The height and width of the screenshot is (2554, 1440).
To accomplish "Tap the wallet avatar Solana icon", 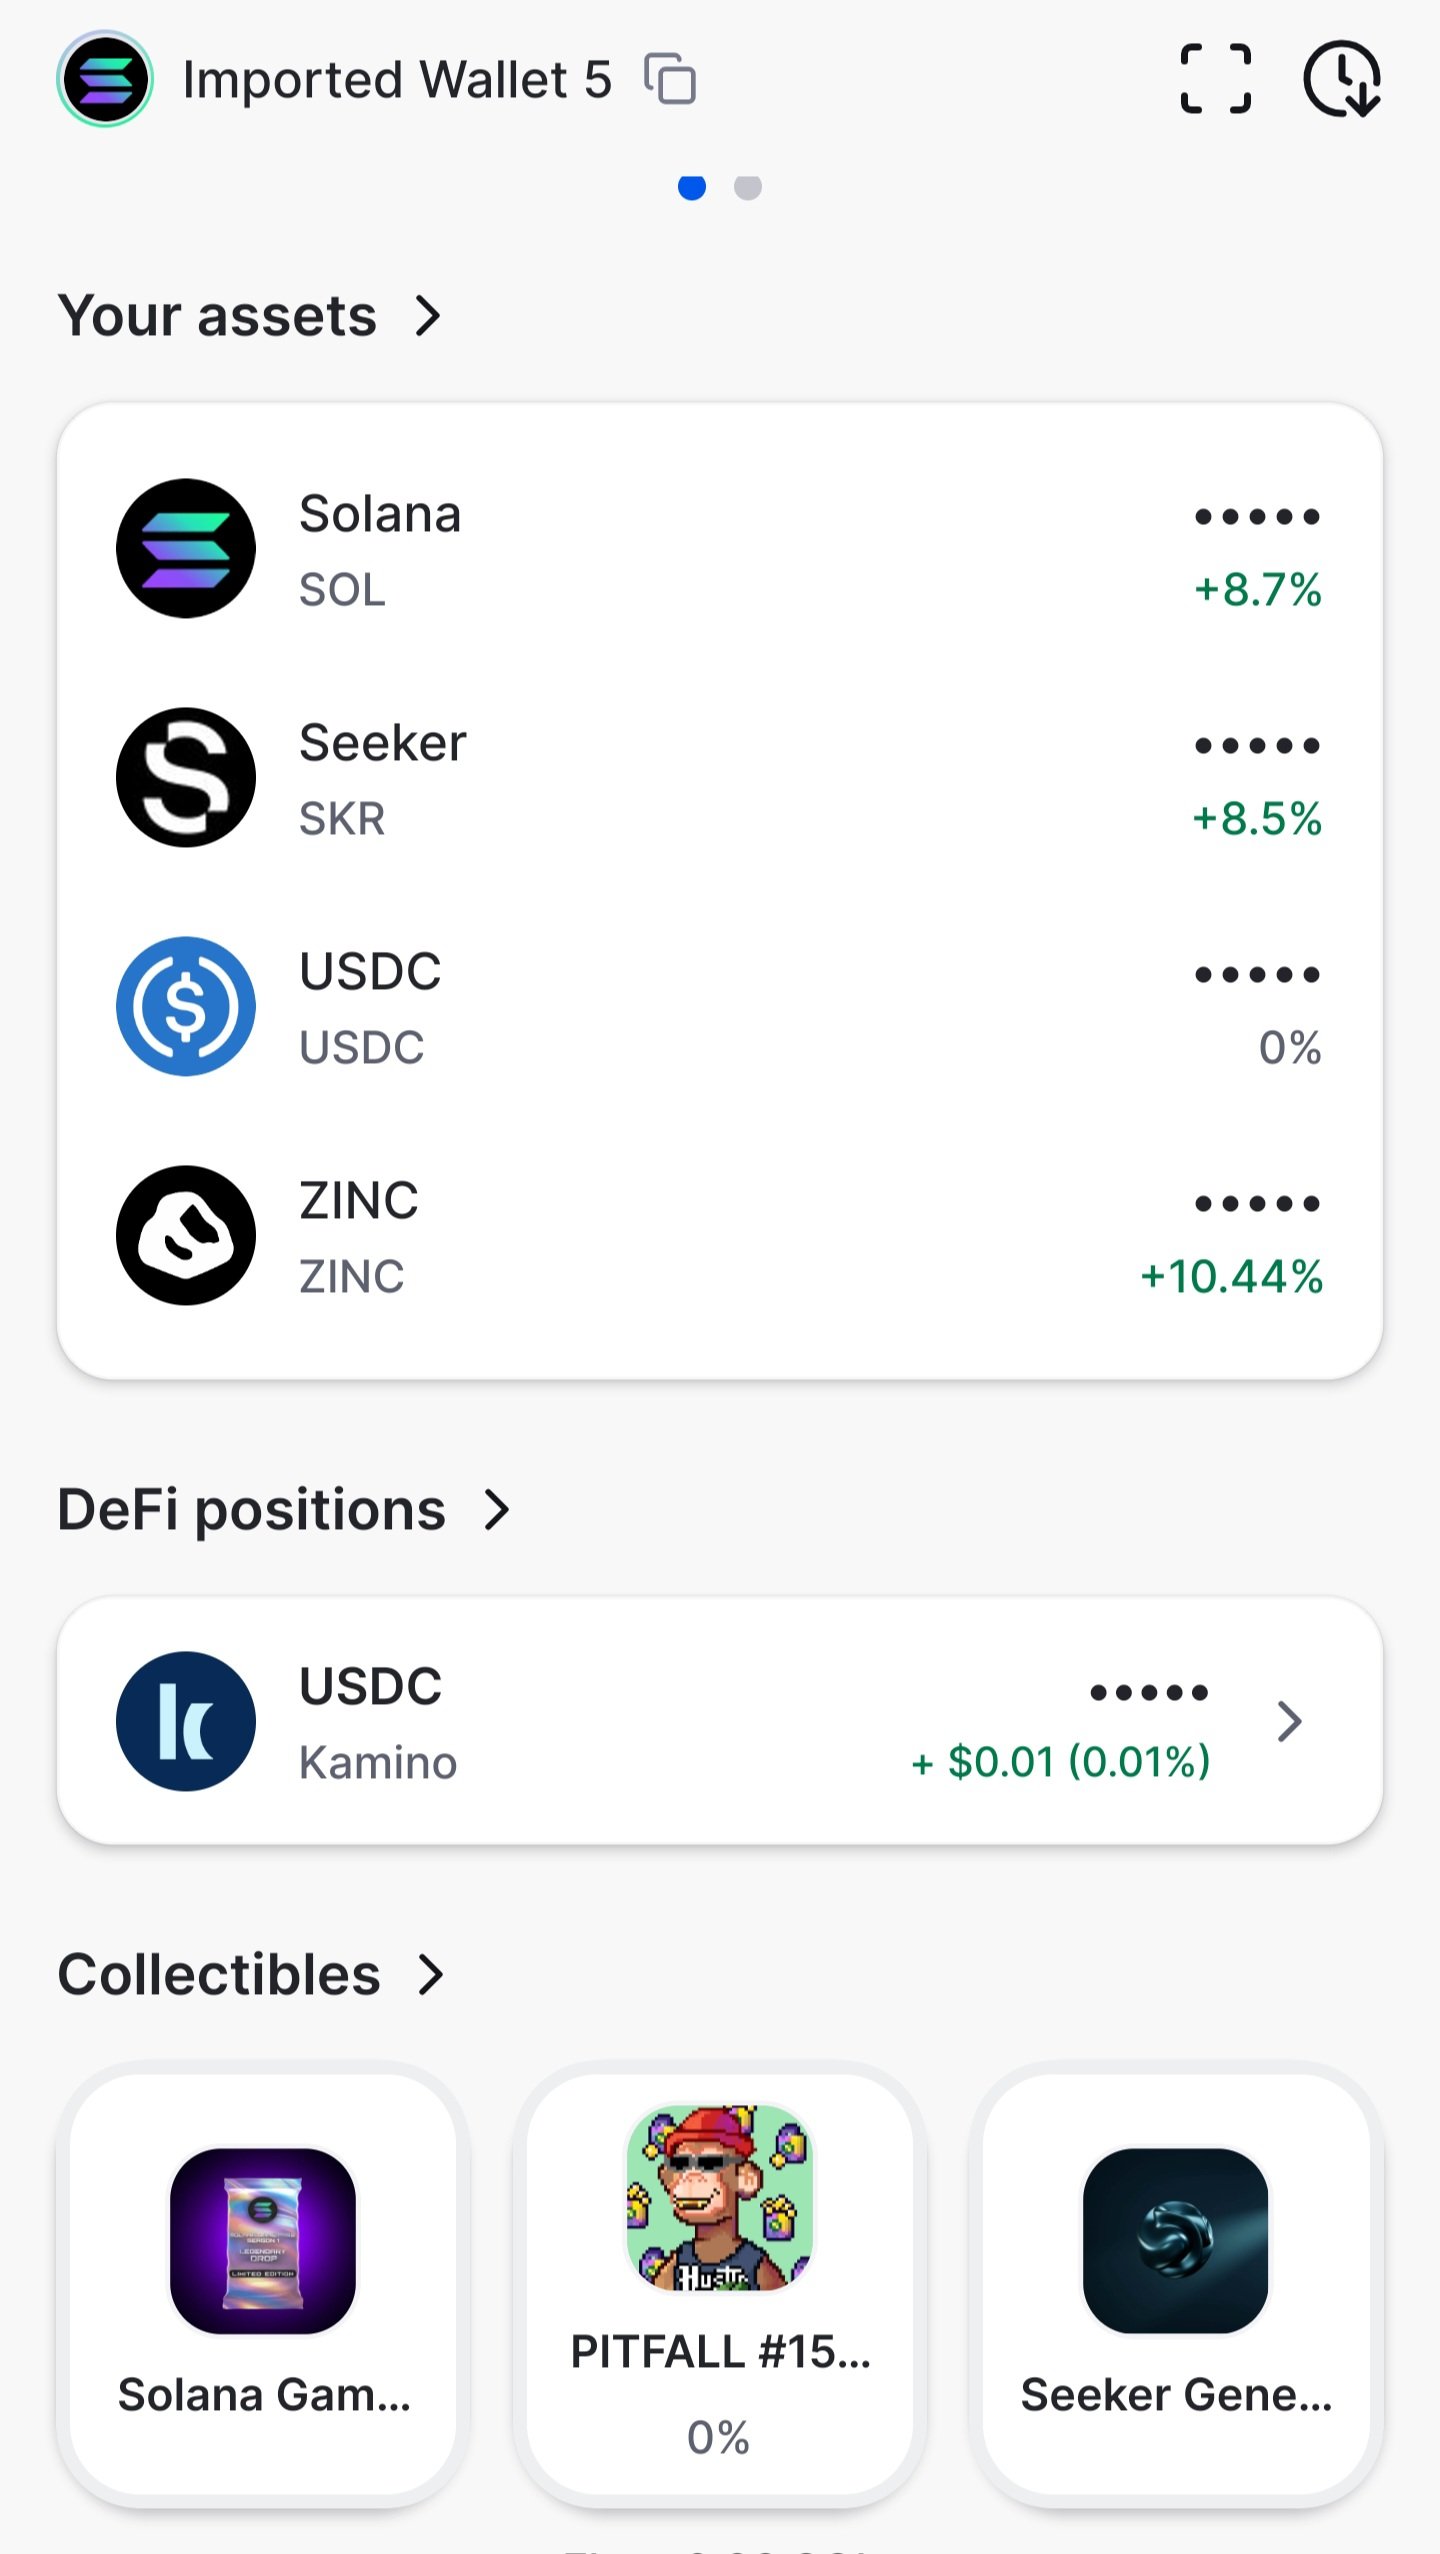I will click(x=105, y=79).
